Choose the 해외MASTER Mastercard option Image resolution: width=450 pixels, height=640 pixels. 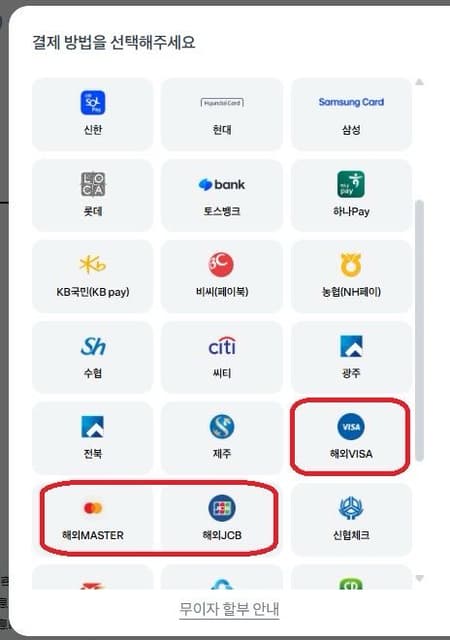click(x=93, y=519)
